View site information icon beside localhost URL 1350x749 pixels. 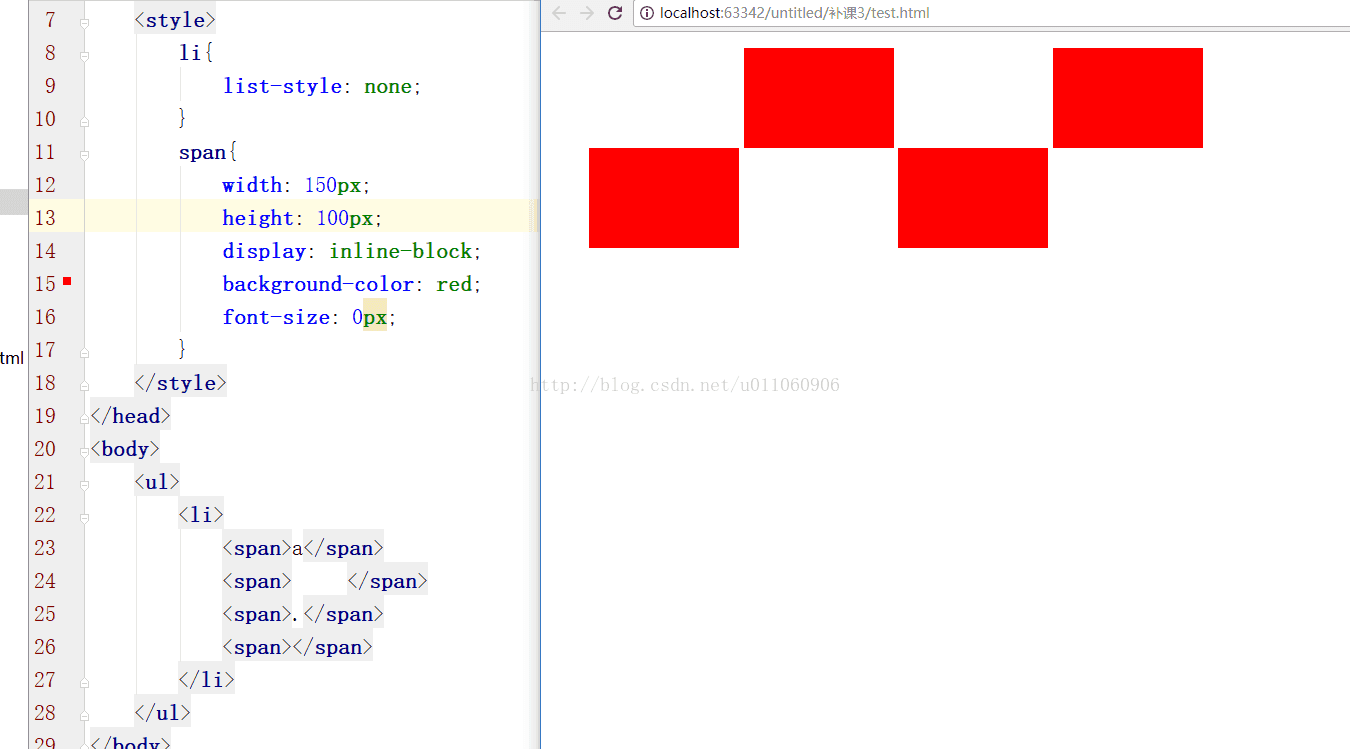coord(647,13)
